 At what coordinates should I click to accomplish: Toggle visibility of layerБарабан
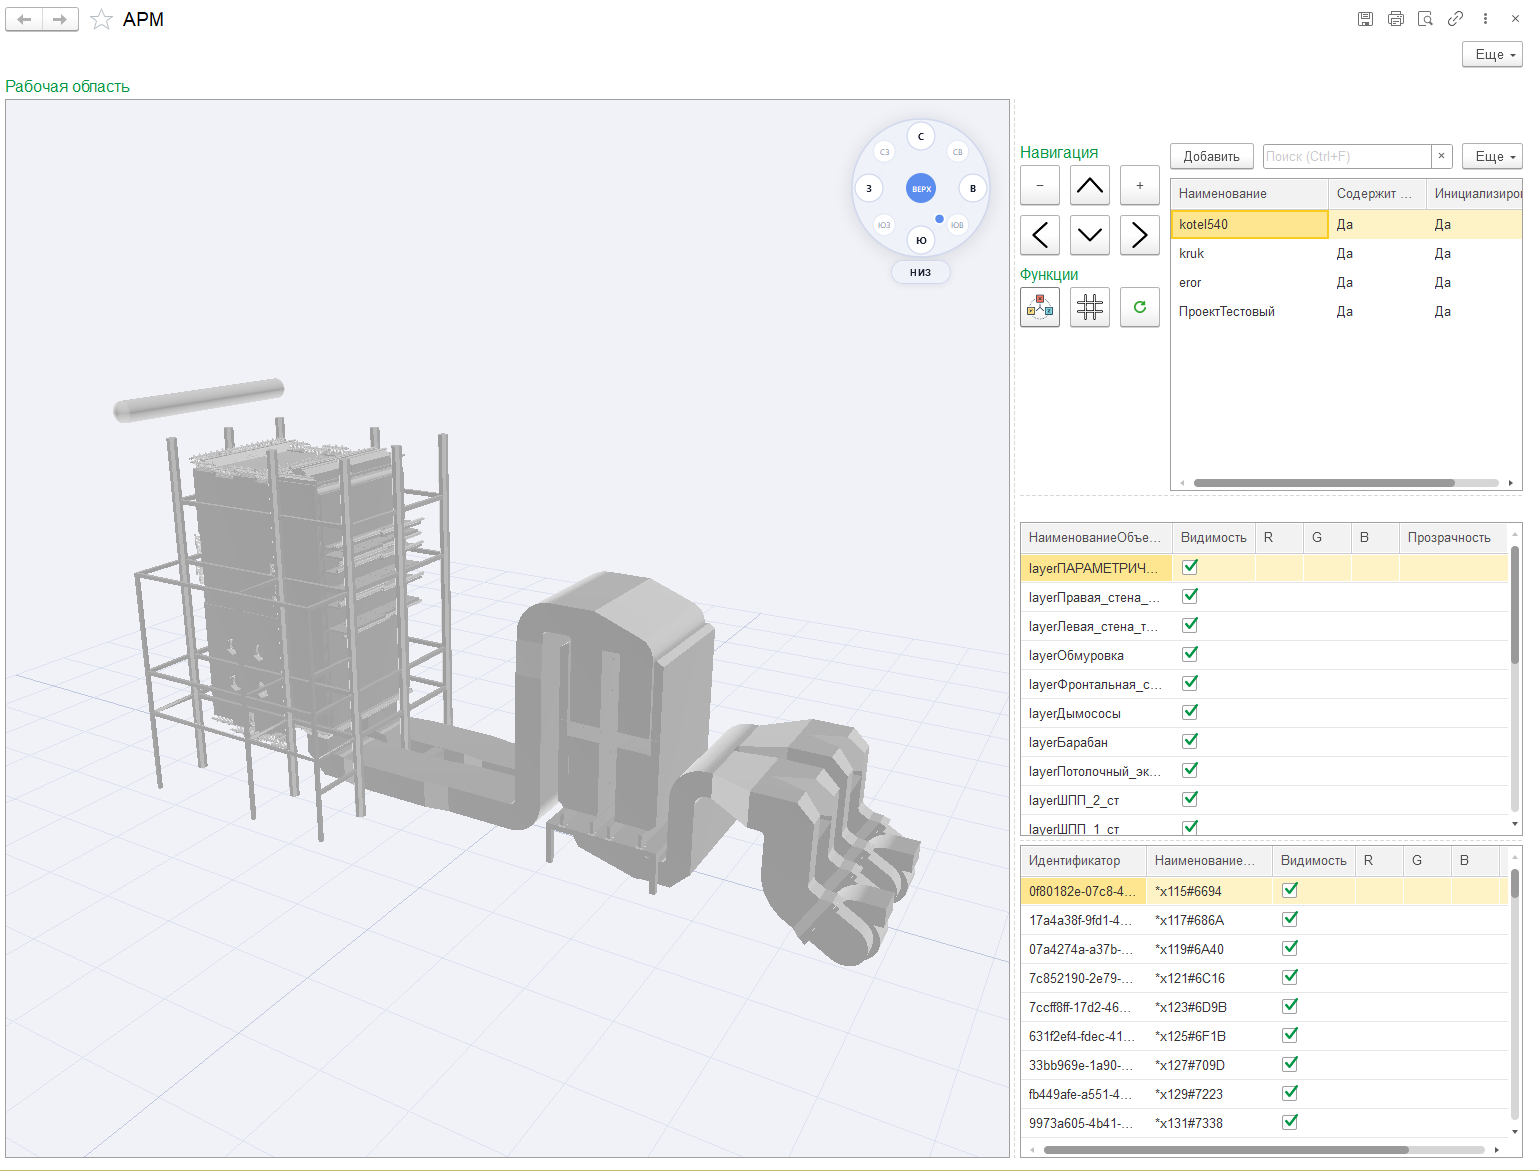(1190, 741)
